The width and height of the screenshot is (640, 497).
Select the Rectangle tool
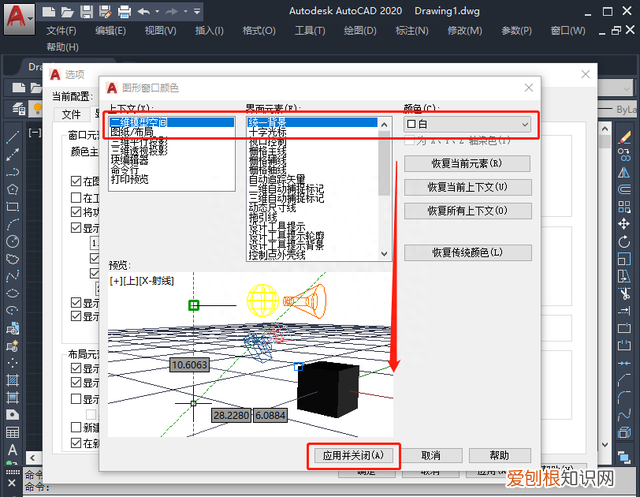pos(13,206)
